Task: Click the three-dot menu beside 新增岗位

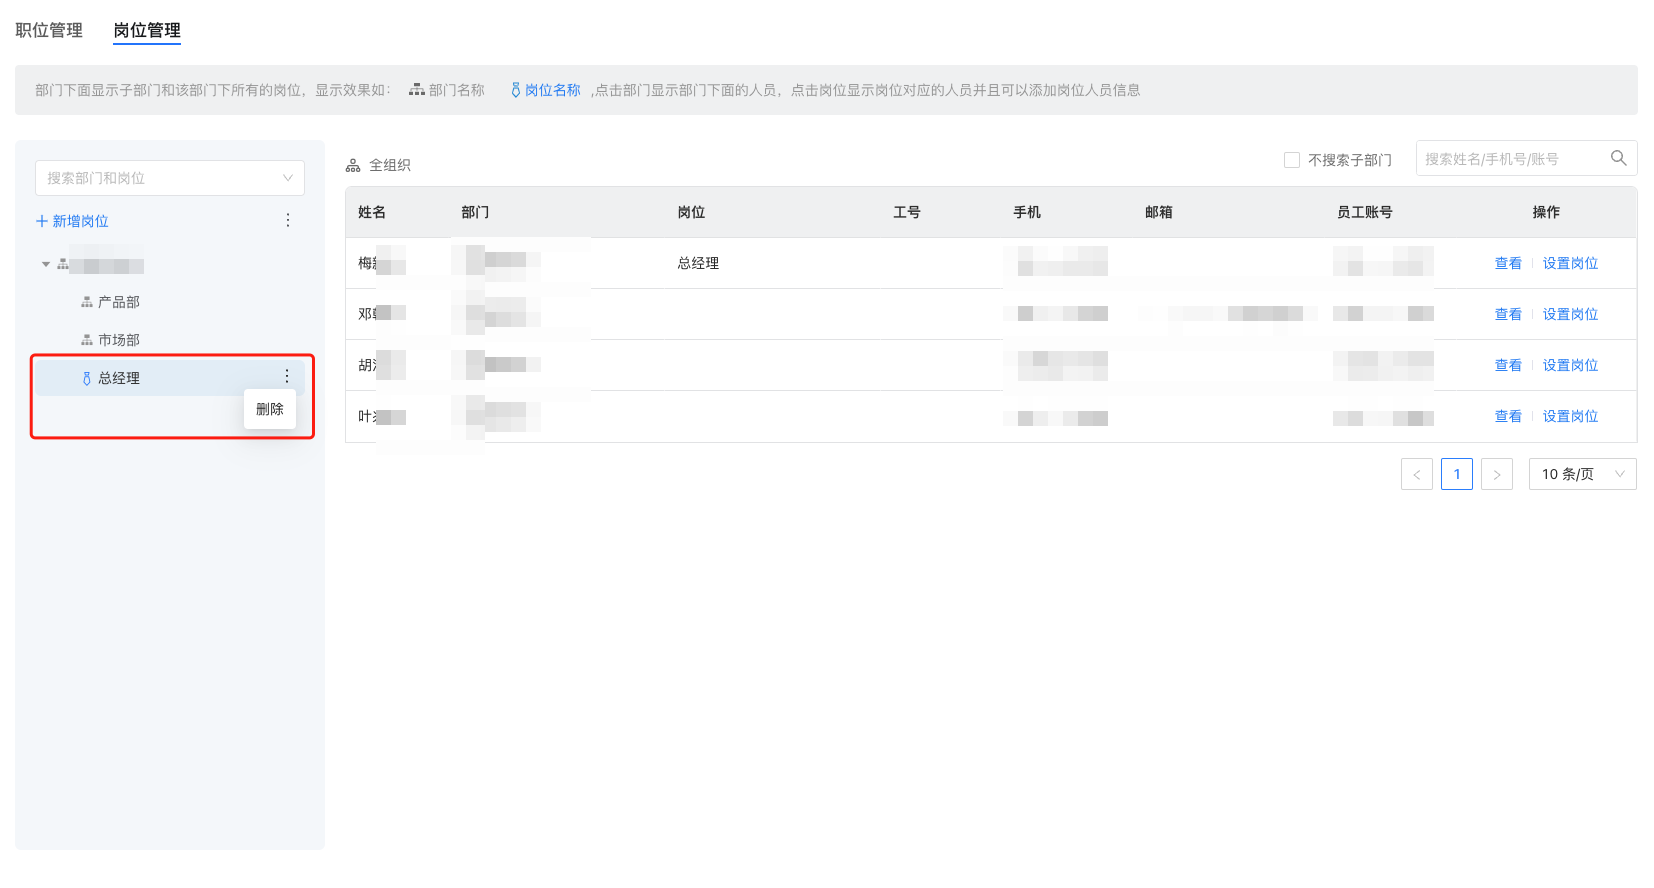Action: [288, 220]
